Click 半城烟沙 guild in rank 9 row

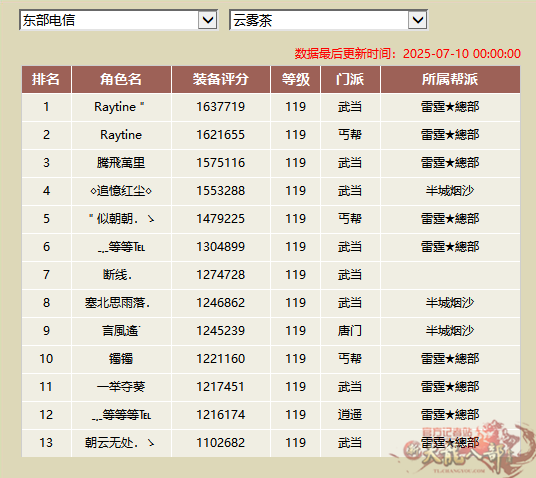[x=450, y=331]
